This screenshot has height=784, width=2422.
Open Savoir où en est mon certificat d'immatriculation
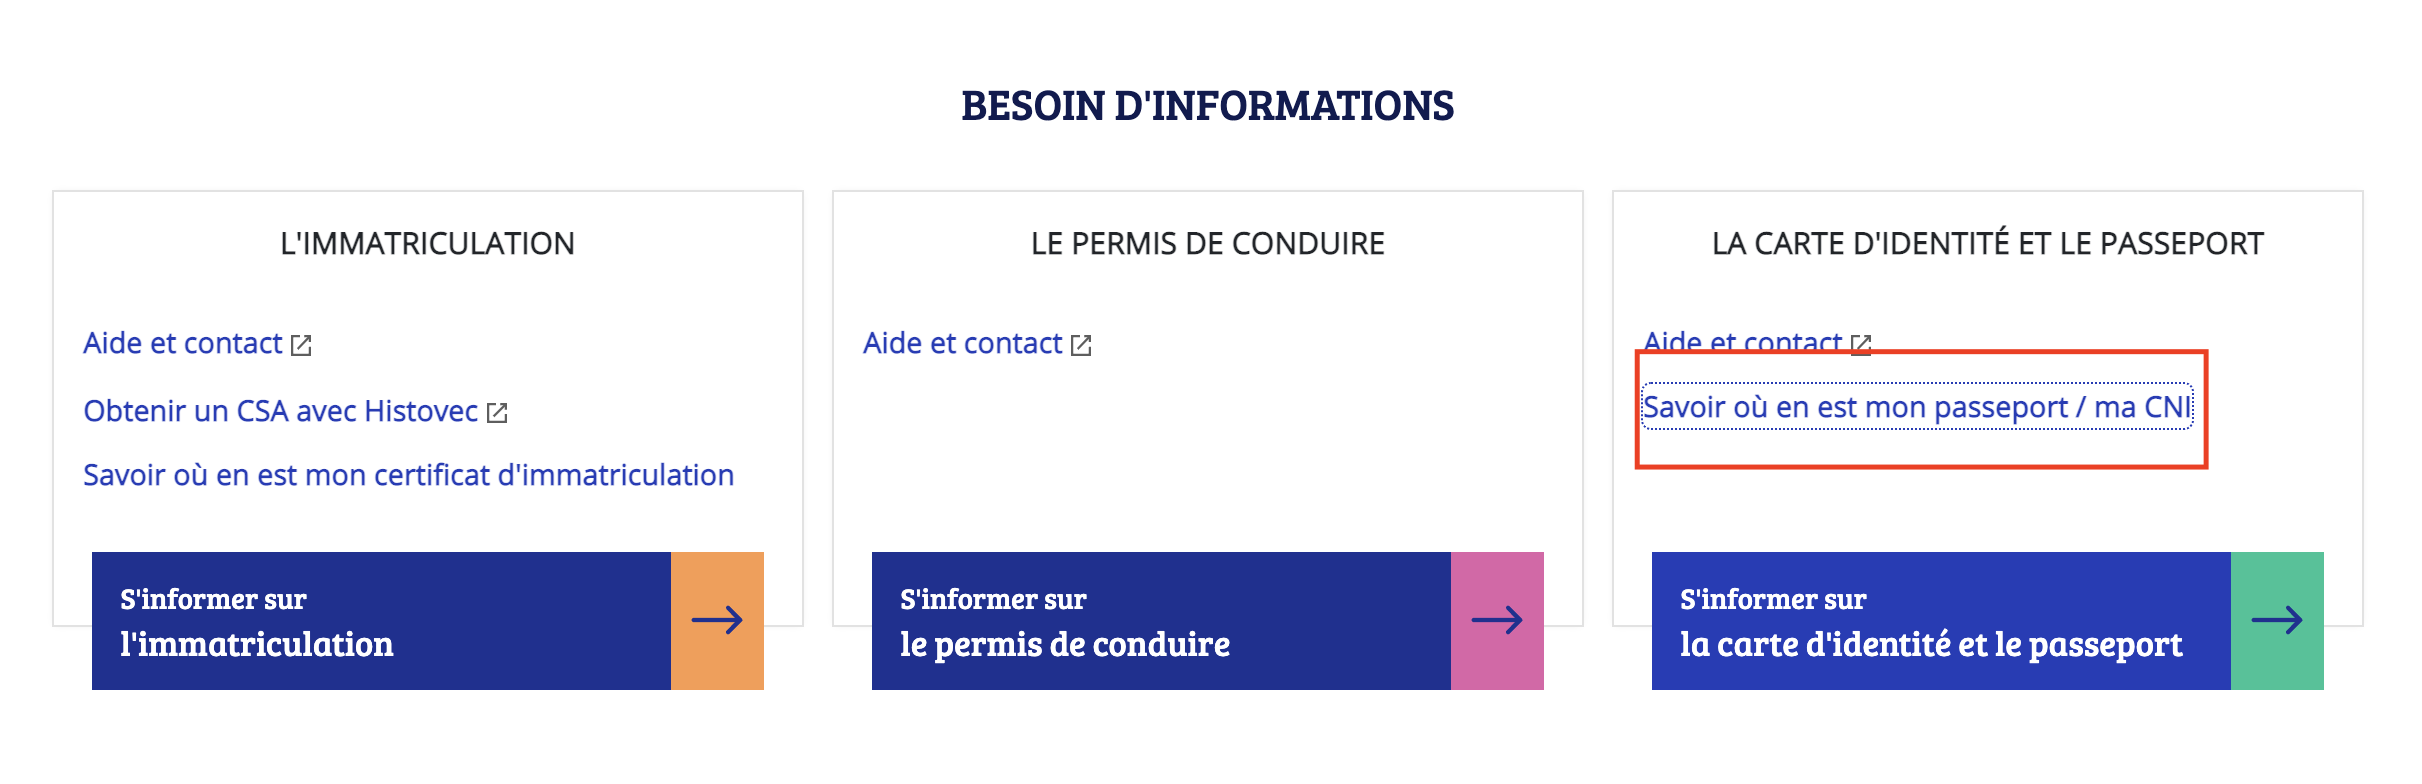coord(408,475)
